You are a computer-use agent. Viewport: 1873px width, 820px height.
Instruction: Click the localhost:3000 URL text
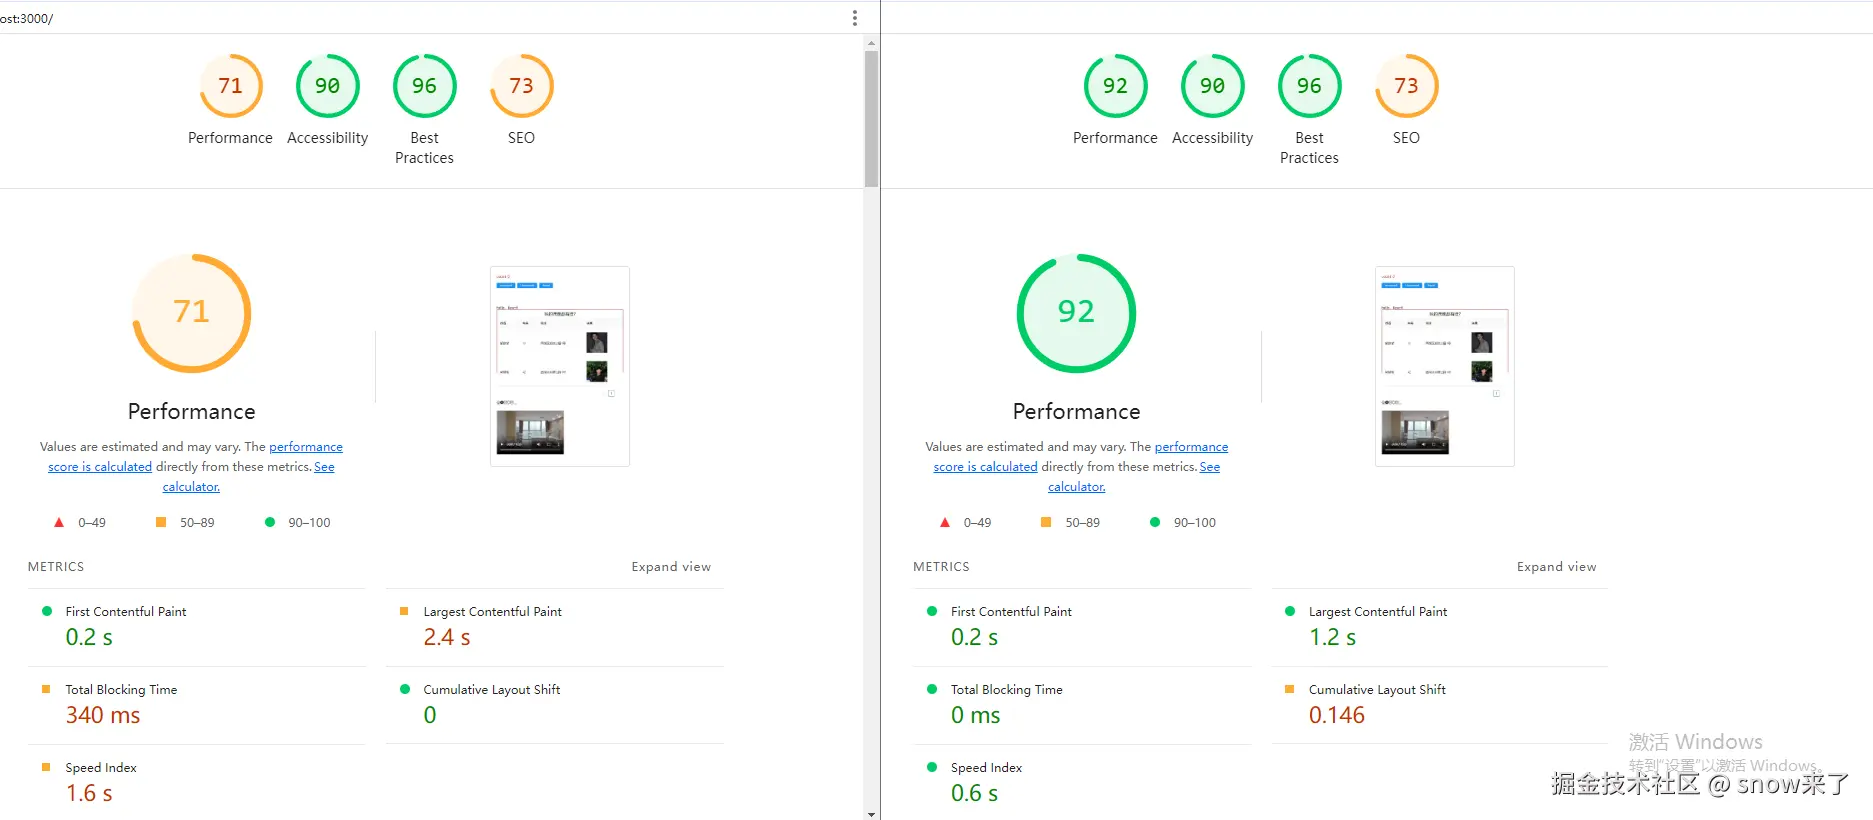pos(27,19)
